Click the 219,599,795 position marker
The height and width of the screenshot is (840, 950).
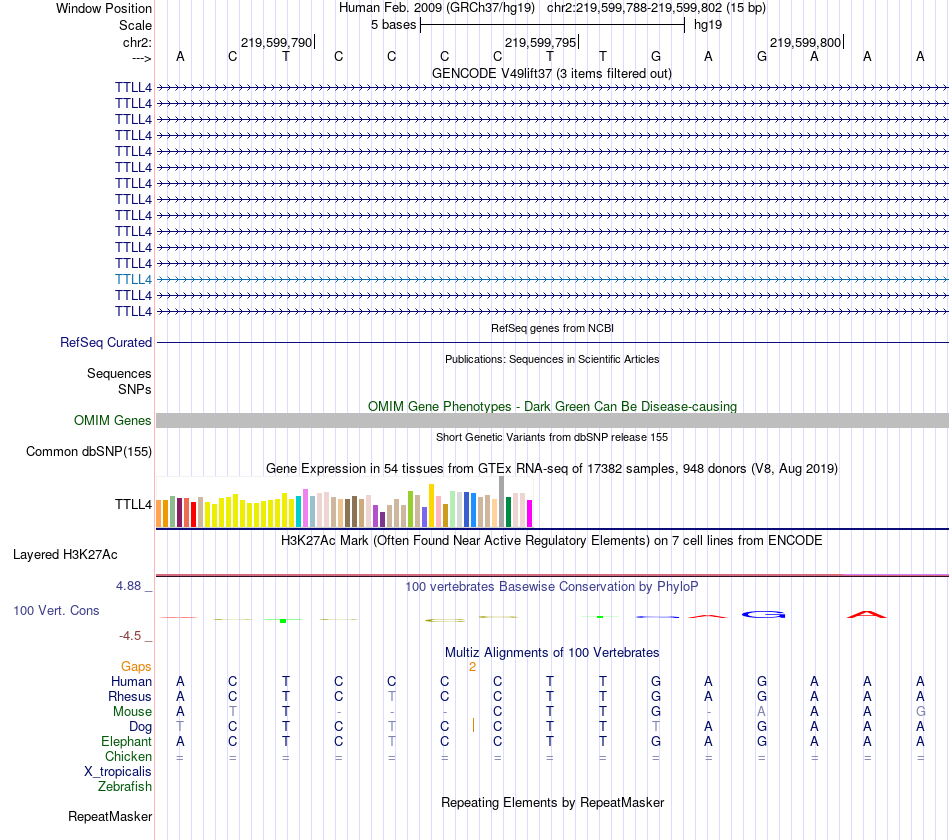pyautogui.click(x=540, y=42)
